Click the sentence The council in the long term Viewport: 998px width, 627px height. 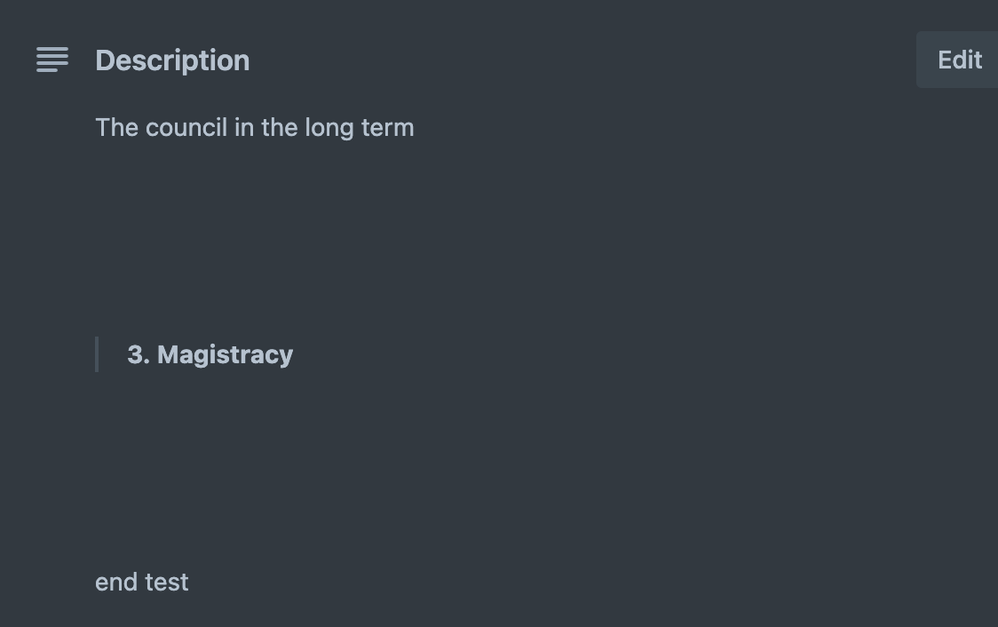point(254,127)
